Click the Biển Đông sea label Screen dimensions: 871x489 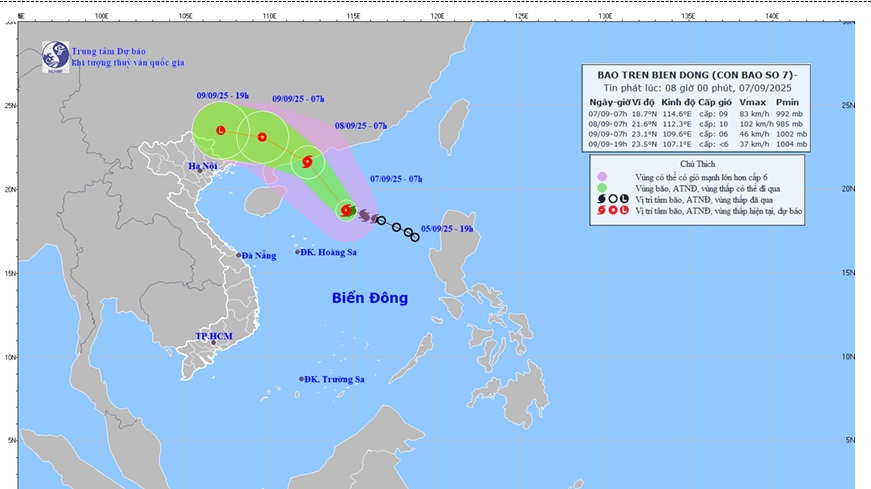[x=370, y=298]
